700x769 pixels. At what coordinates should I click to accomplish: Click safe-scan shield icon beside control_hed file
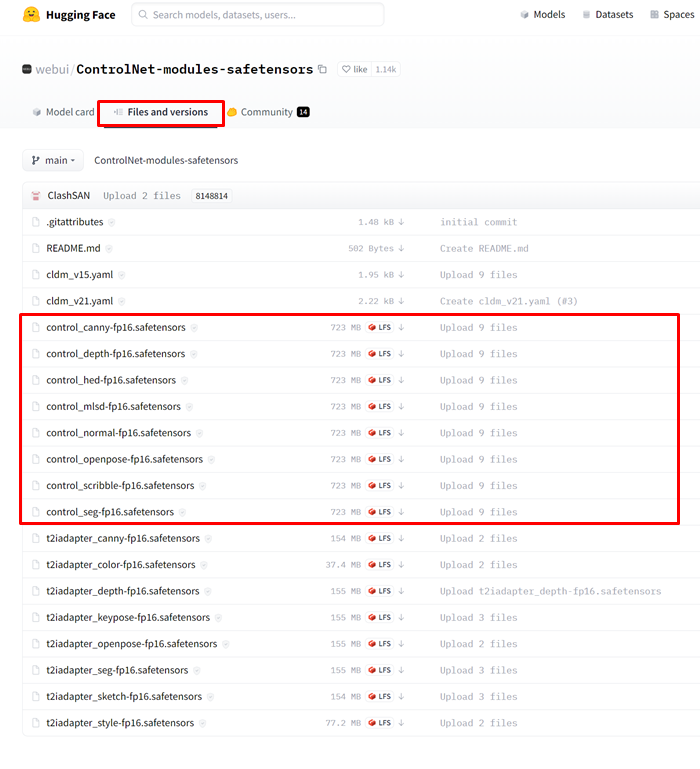point(184,380)
